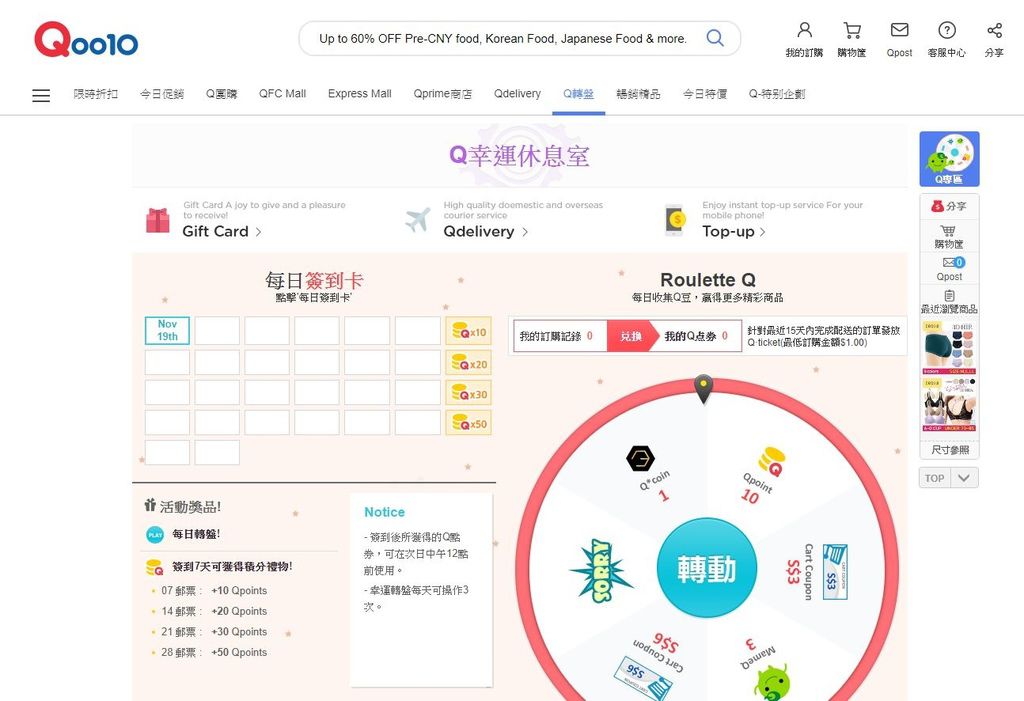Open the 購物筐 cart icon in the header
The height and width of the screenshot is (701, 1024).
coord(852,30)
